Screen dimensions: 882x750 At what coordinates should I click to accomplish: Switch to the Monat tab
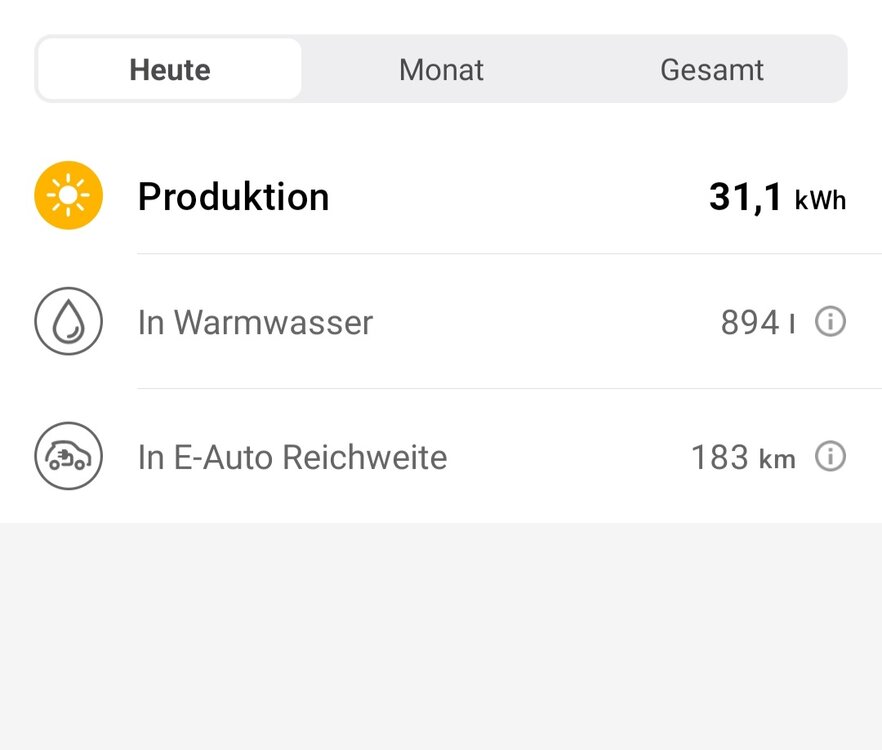pyautogui.click(x=441, y=69)
